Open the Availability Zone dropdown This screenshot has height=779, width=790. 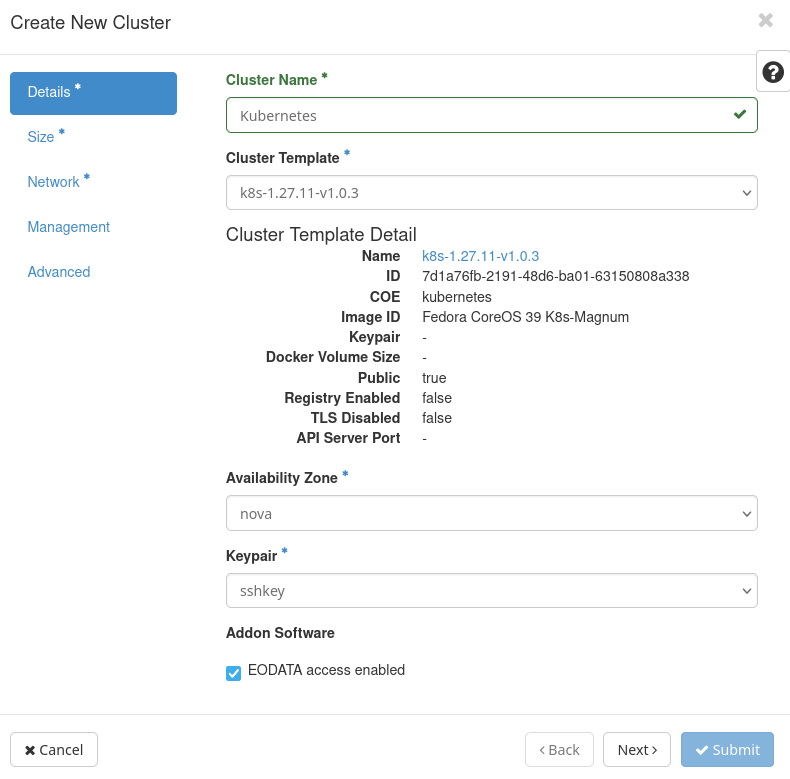pos(491,513)
